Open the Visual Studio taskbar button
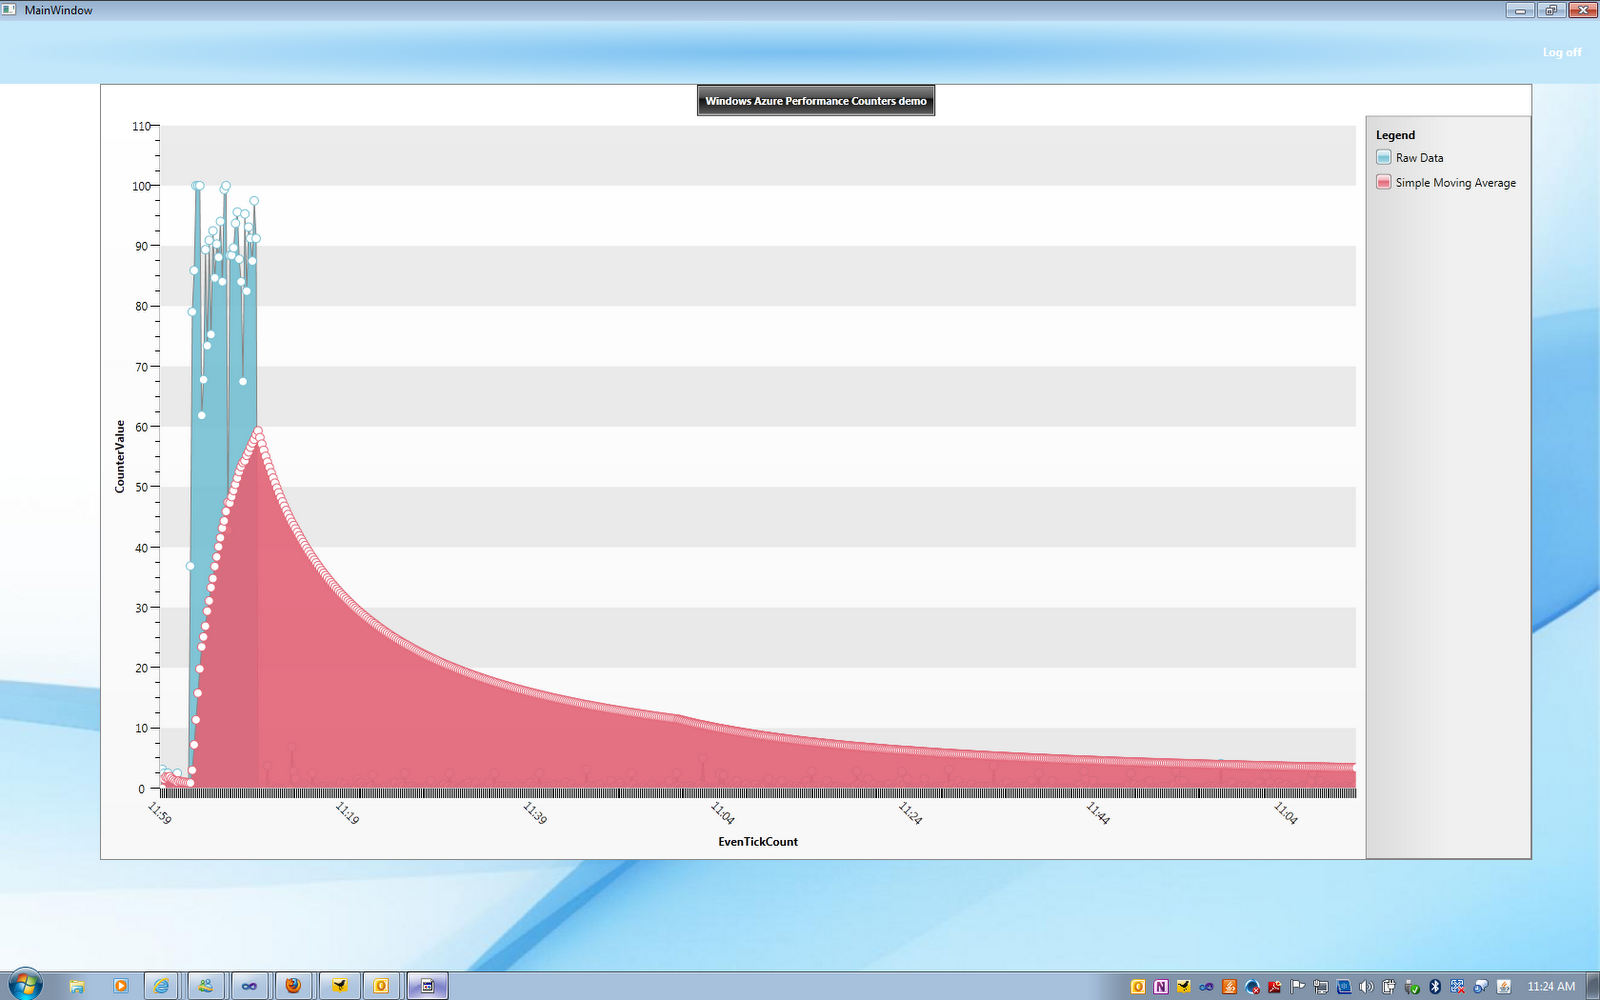The height and width of the screenshot is (1000, 1600). click(249, 986)
